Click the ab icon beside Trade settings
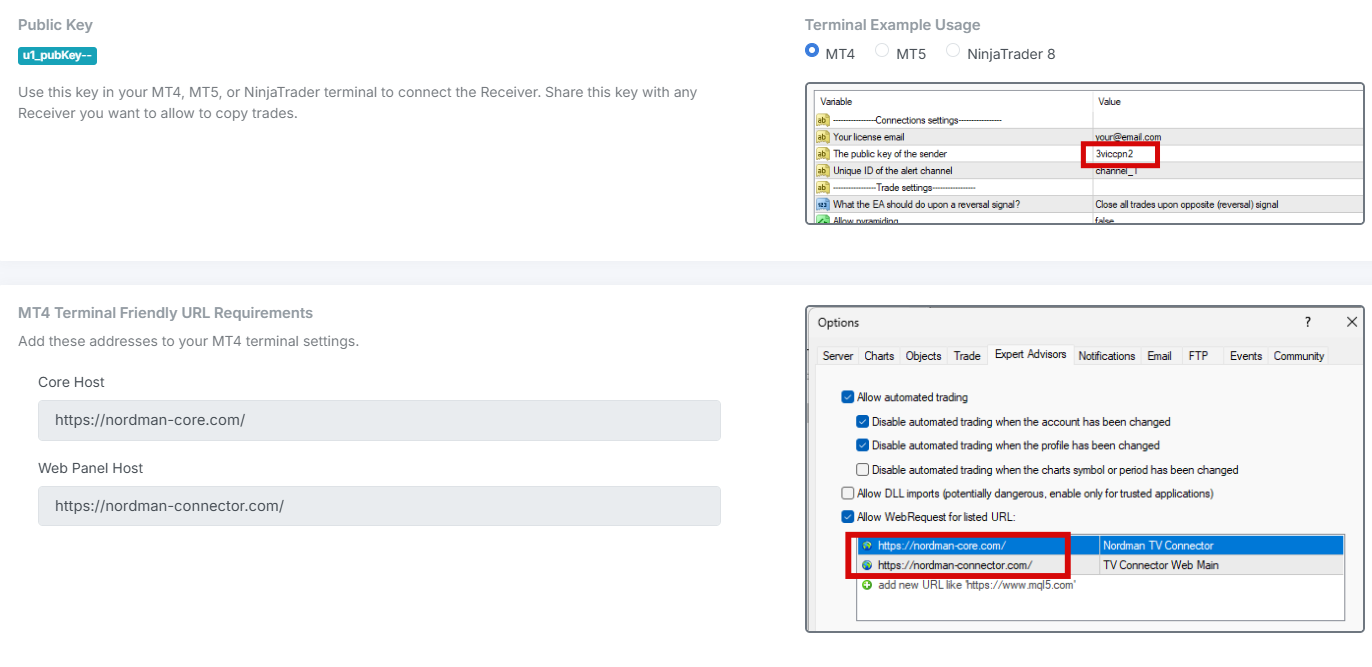Screen dimensions: 1372x667 click(x=823, y=187)
